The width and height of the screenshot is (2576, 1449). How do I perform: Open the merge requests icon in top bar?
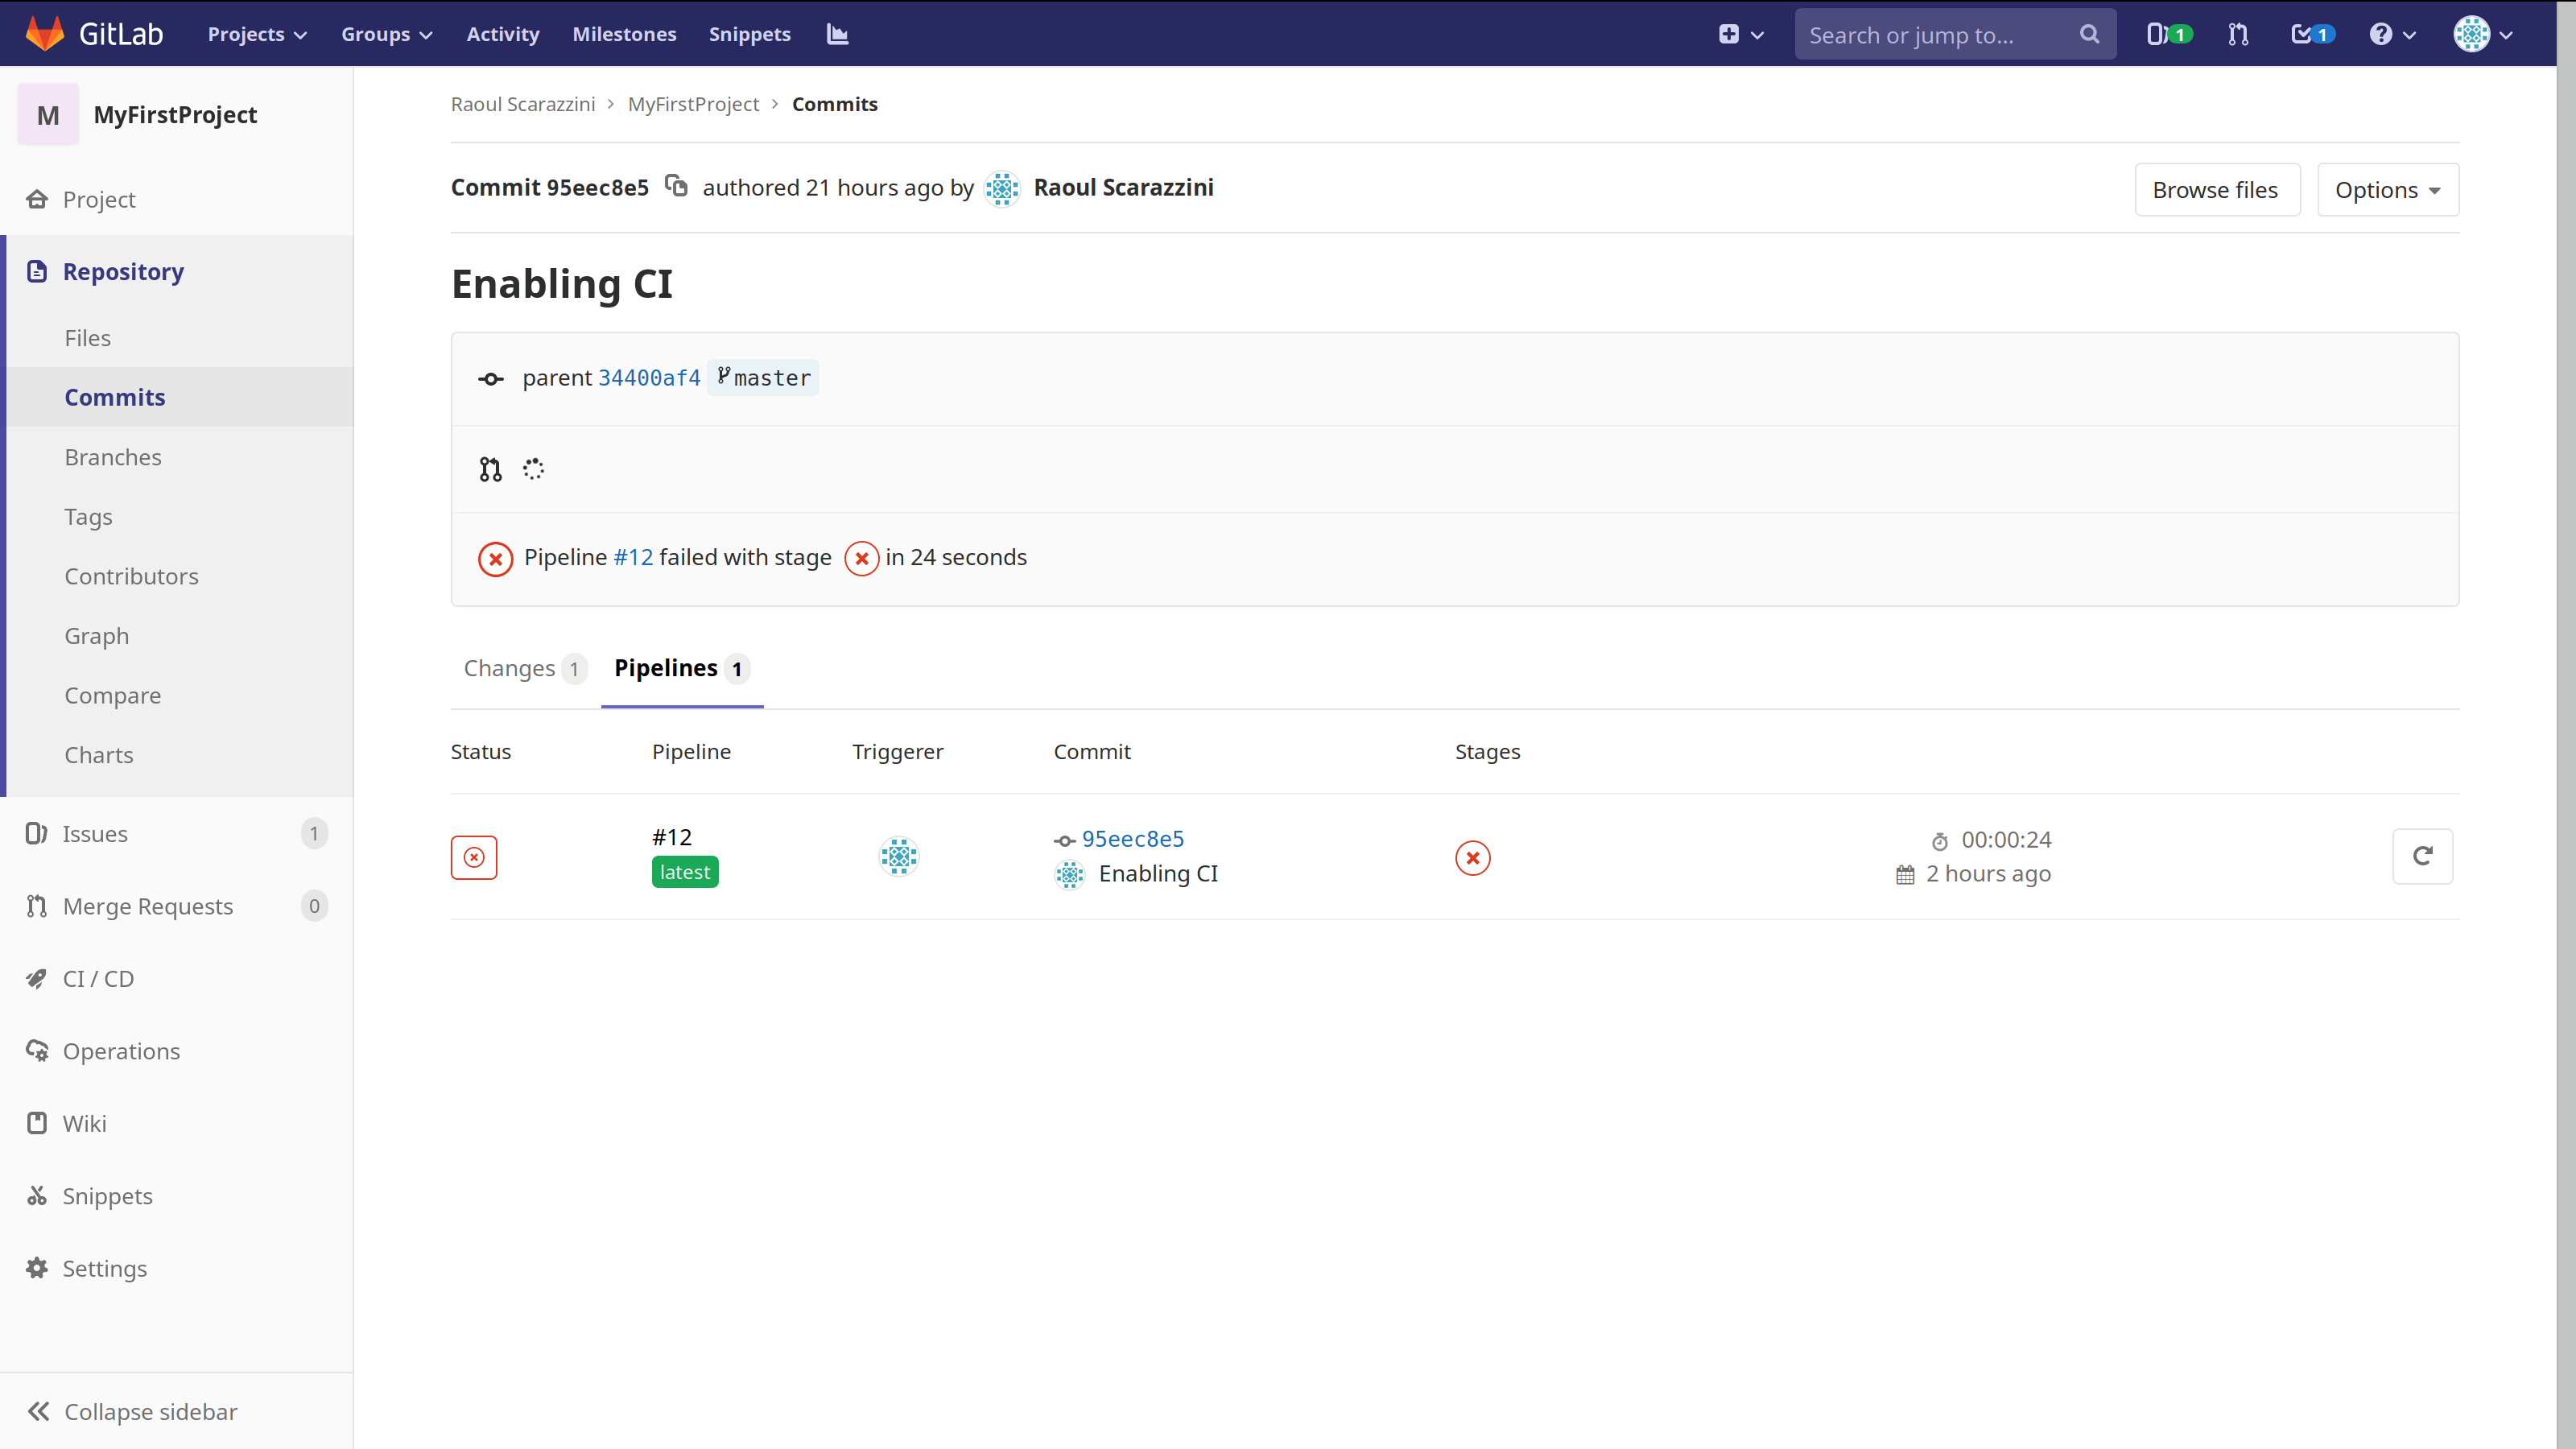tap(2238, 33)
